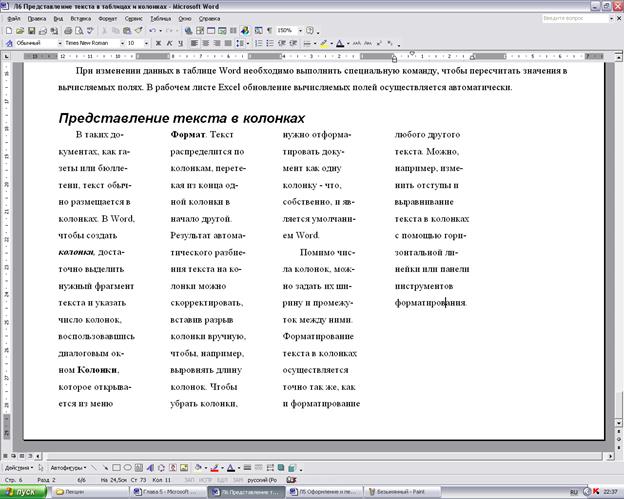Screen dimensions: 624x499
Task: Open the Styles and Formatting pane
Action: tap(9, 43)
